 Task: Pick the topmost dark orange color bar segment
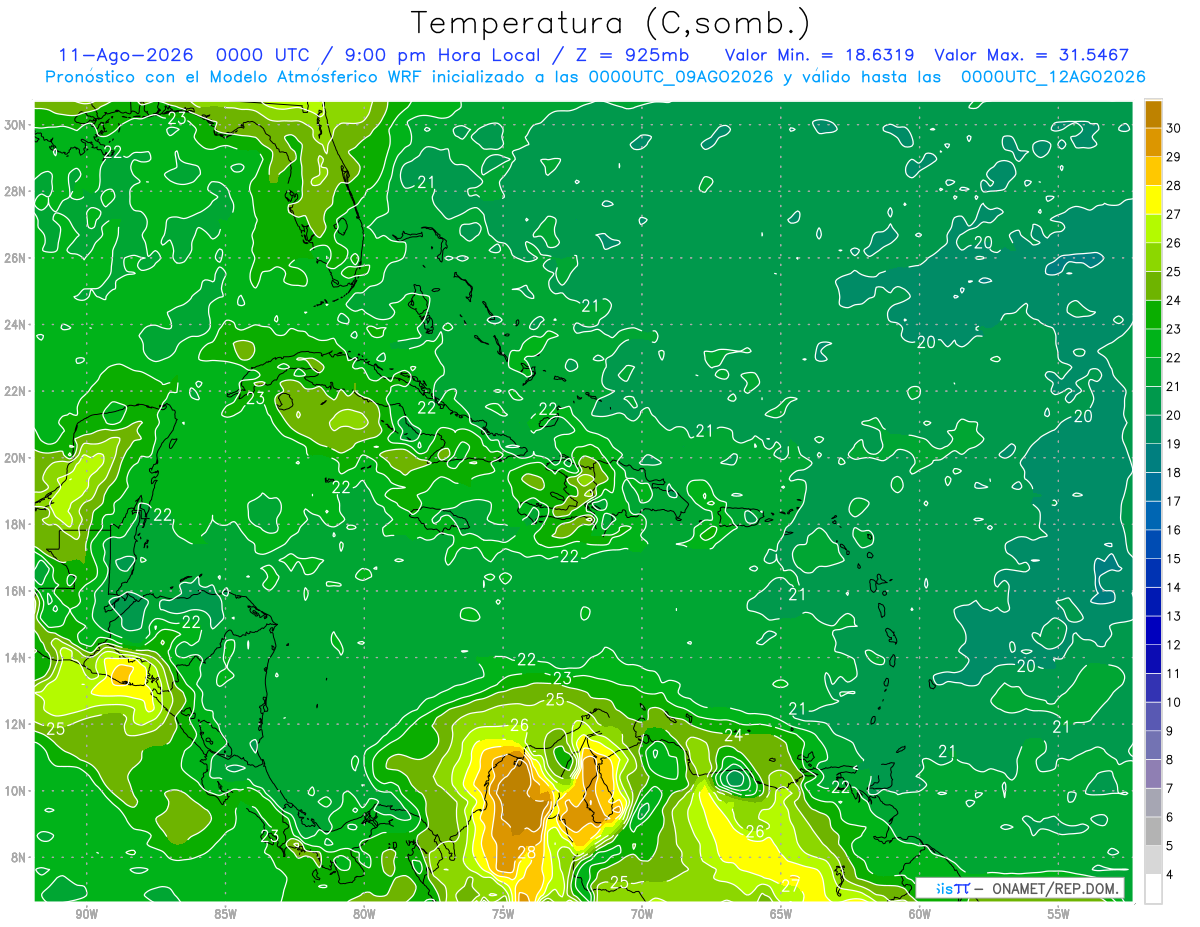point(1153,114)
